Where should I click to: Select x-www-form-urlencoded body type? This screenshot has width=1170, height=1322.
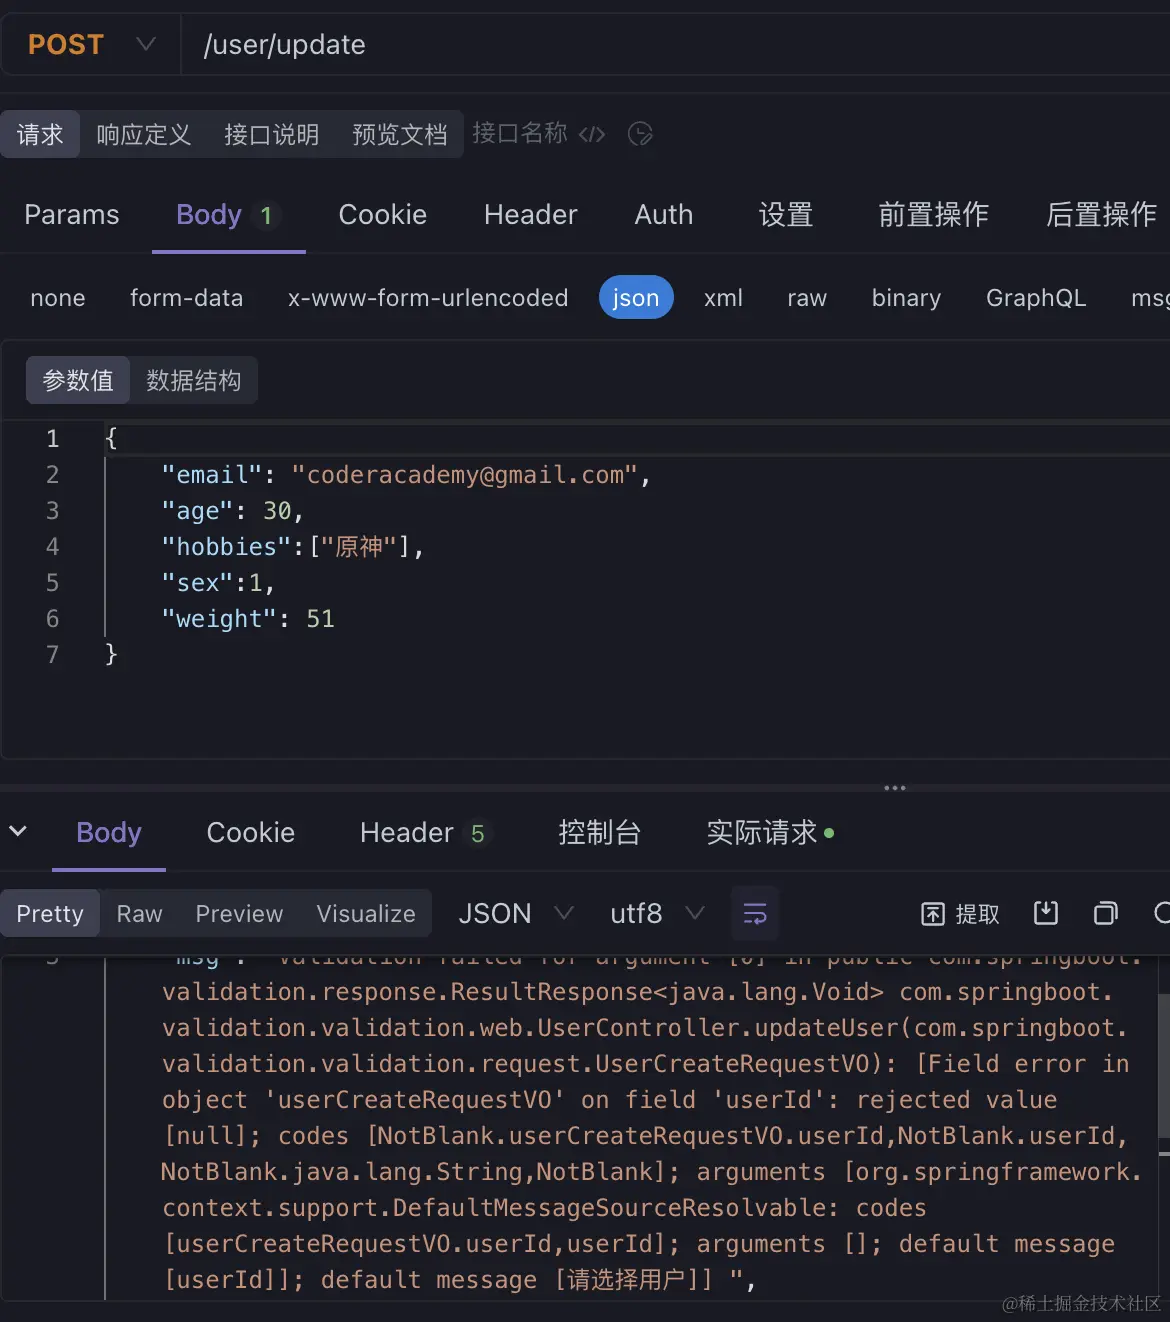click(x=428, y=298)
